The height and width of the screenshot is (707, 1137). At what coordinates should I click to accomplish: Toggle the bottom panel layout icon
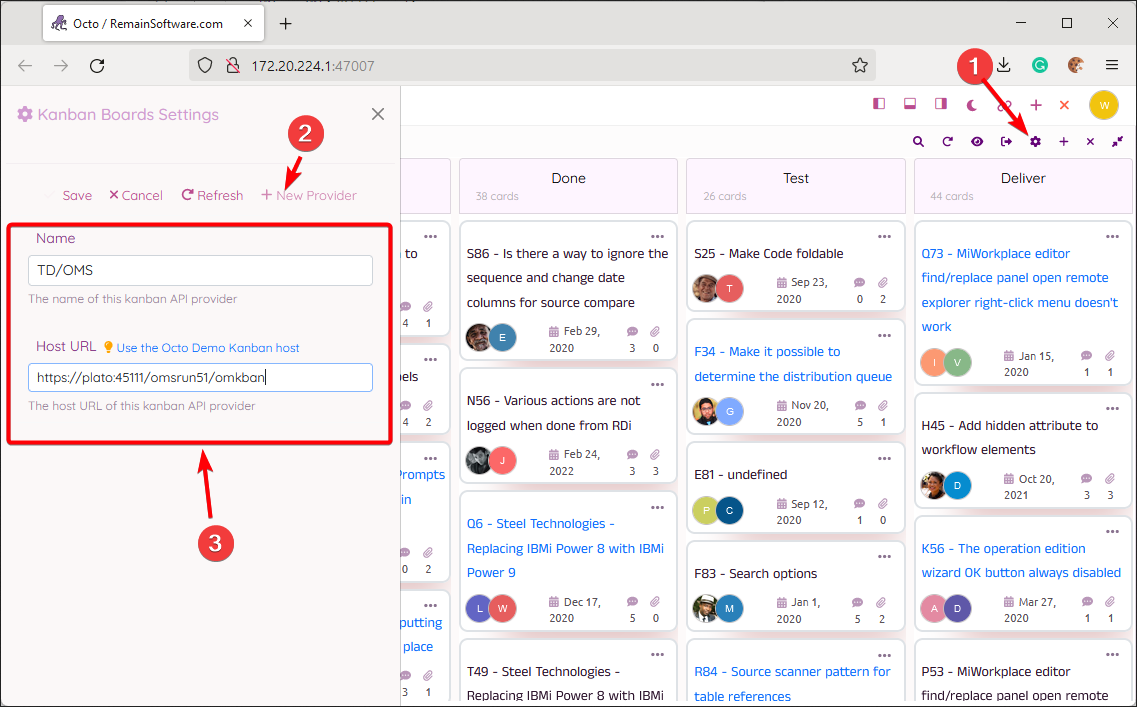[x=910, y=104]
